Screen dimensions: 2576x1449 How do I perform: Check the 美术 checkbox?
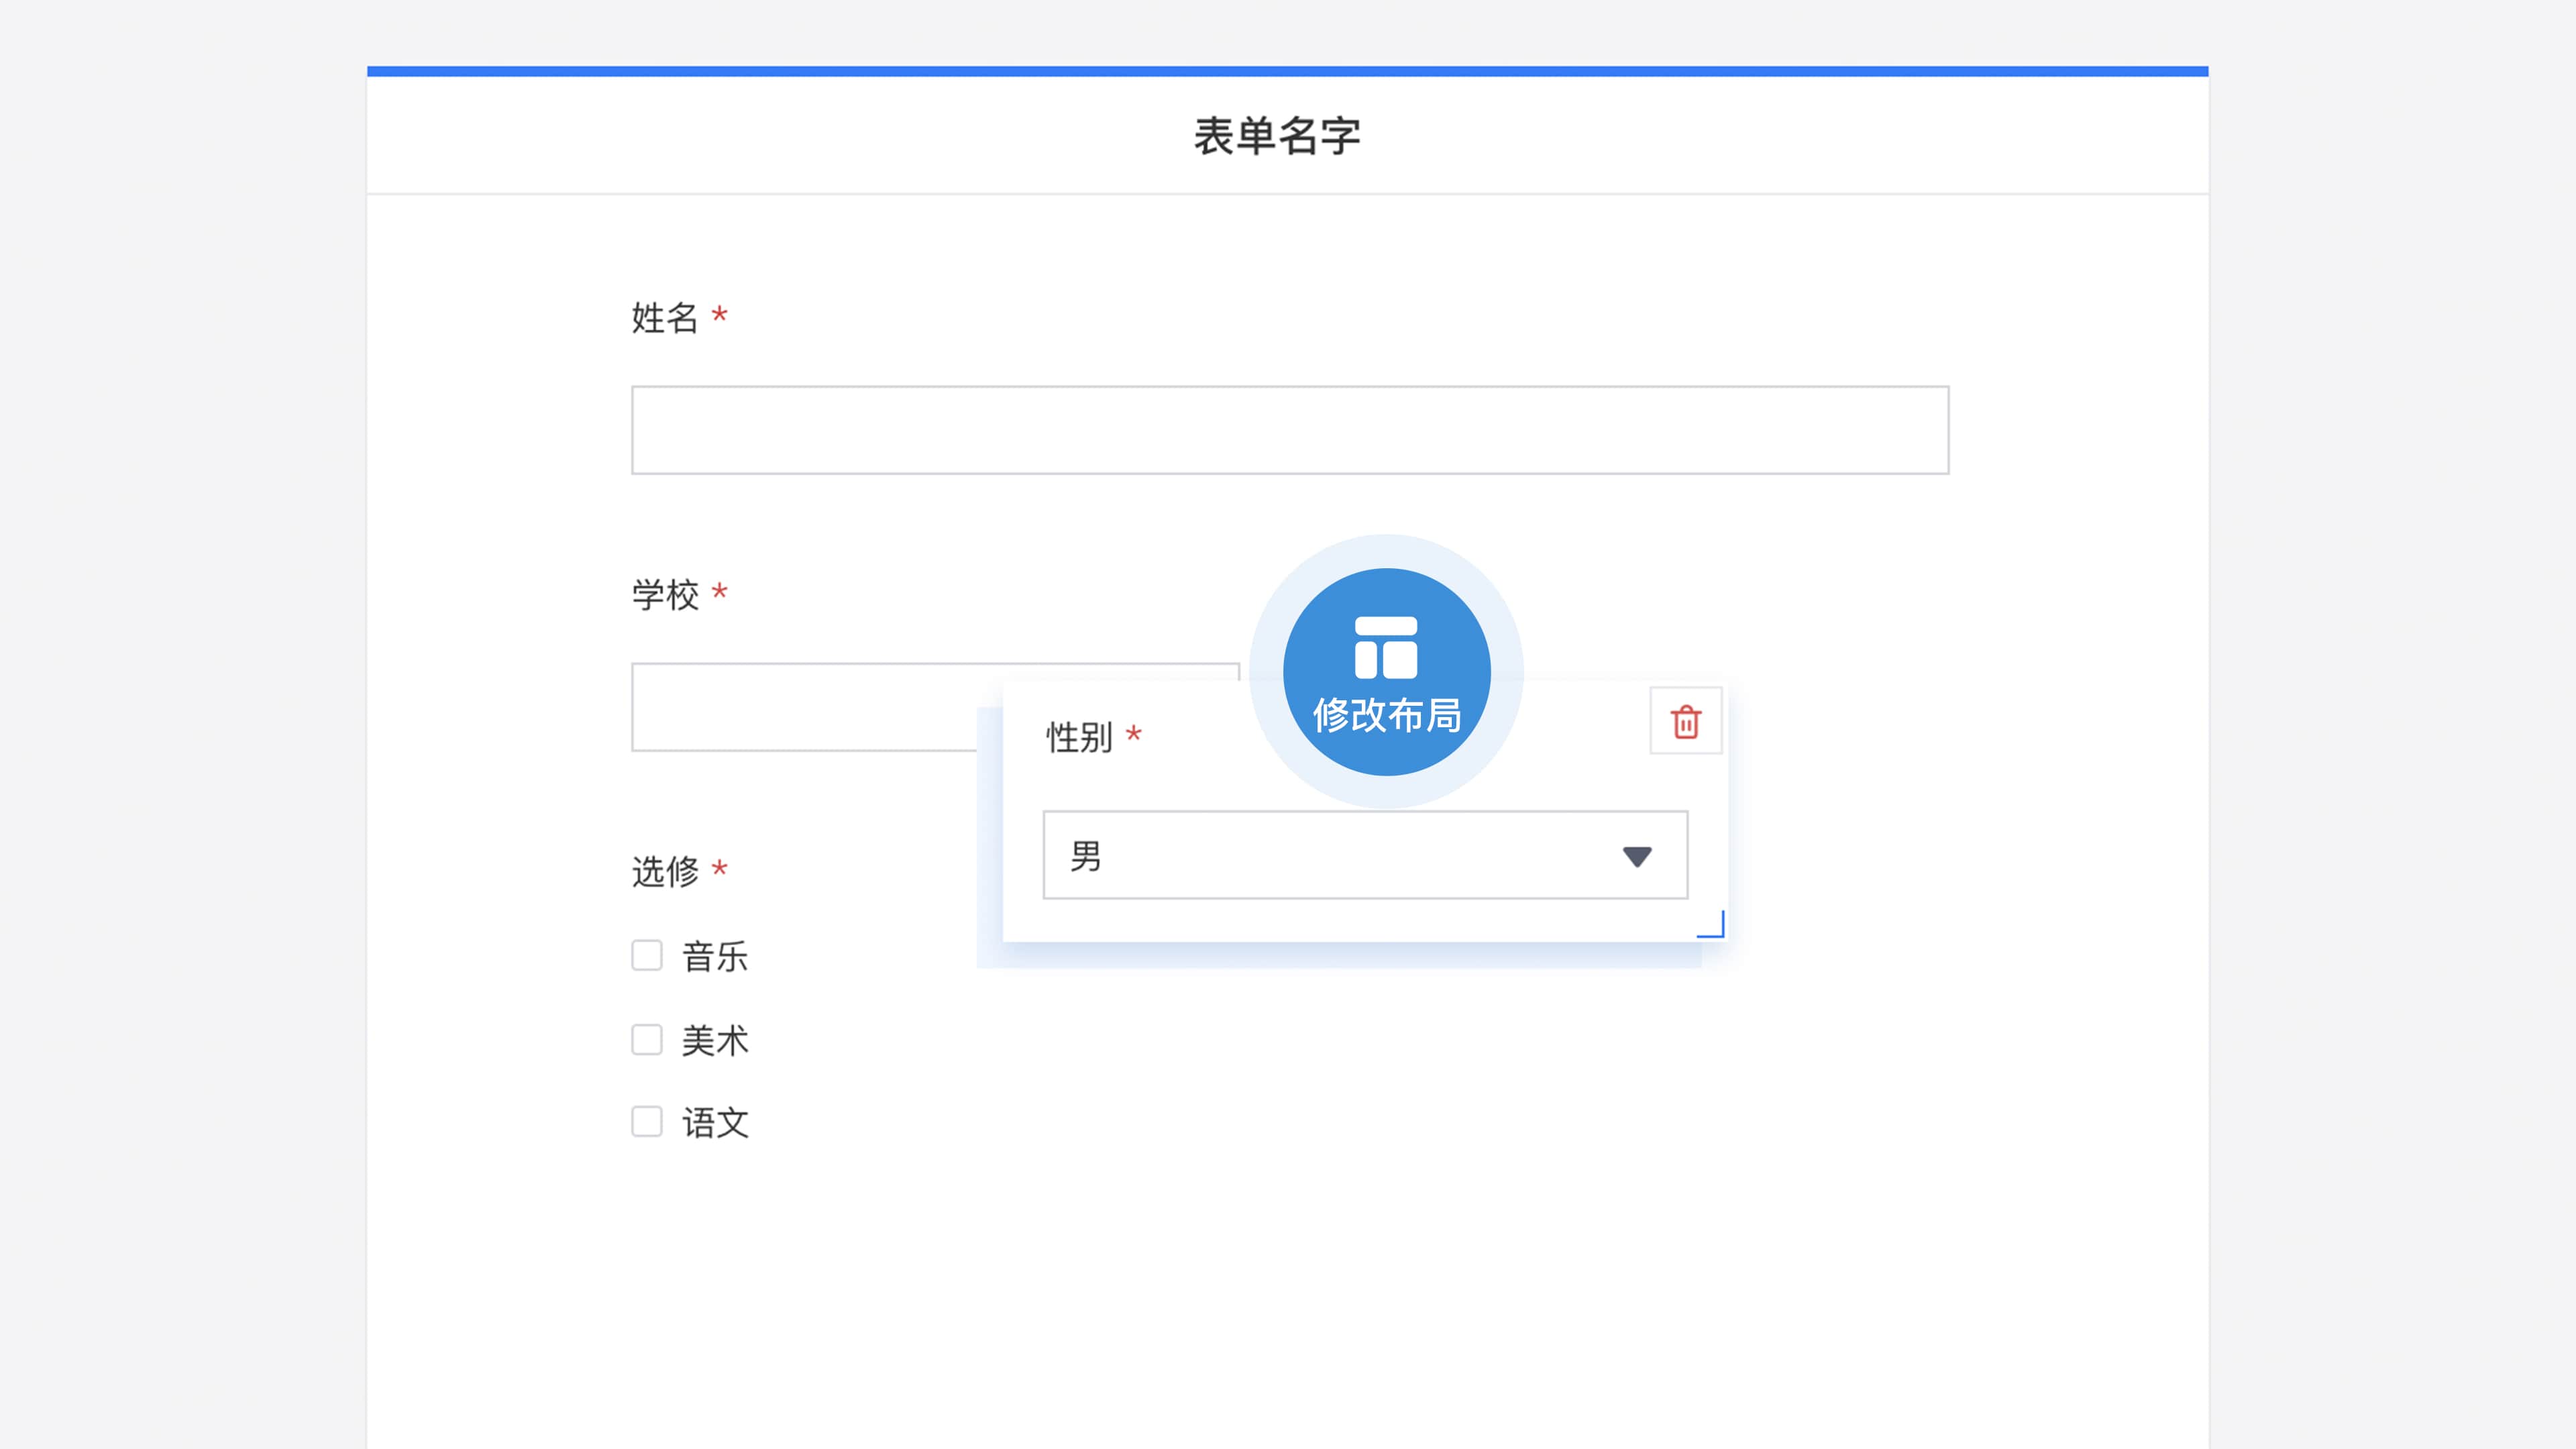[647, 1039]
